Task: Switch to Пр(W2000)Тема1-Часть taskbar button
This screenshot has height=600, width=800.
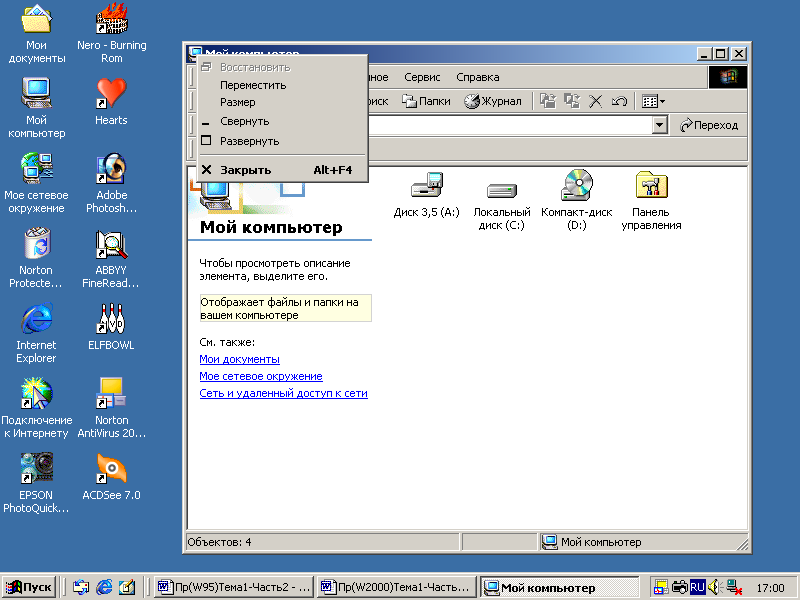Action: (x=396, y=587)
